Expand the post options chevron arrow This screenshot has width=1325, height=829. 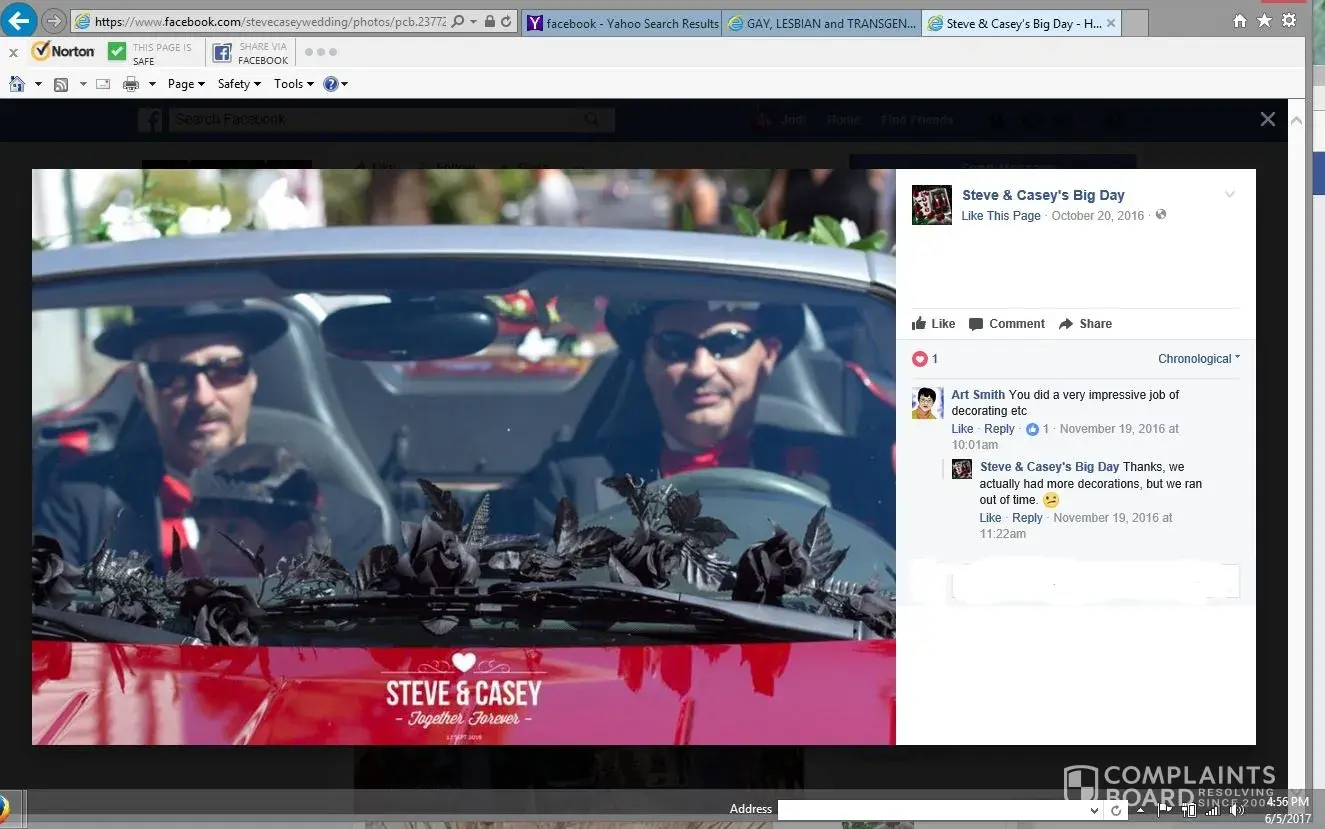[1230, 195]
